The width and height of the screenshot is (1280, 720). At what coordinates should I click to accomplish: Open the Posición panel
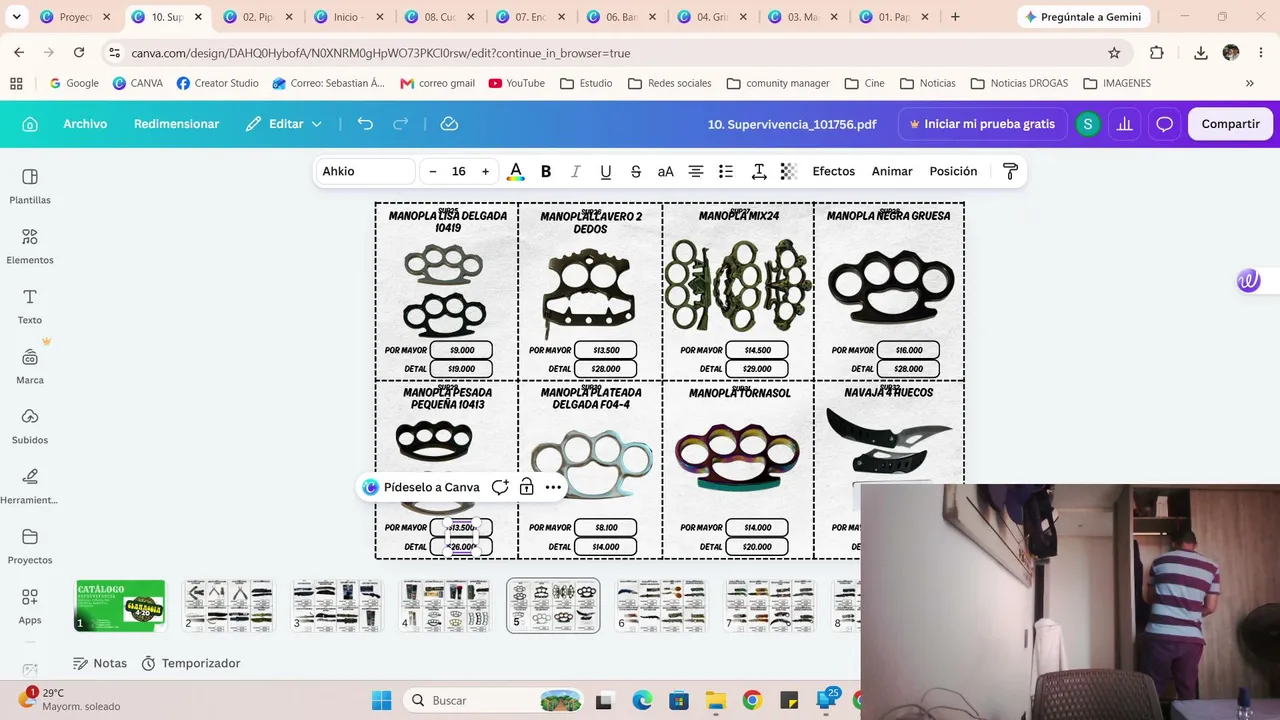click(953, 172)
